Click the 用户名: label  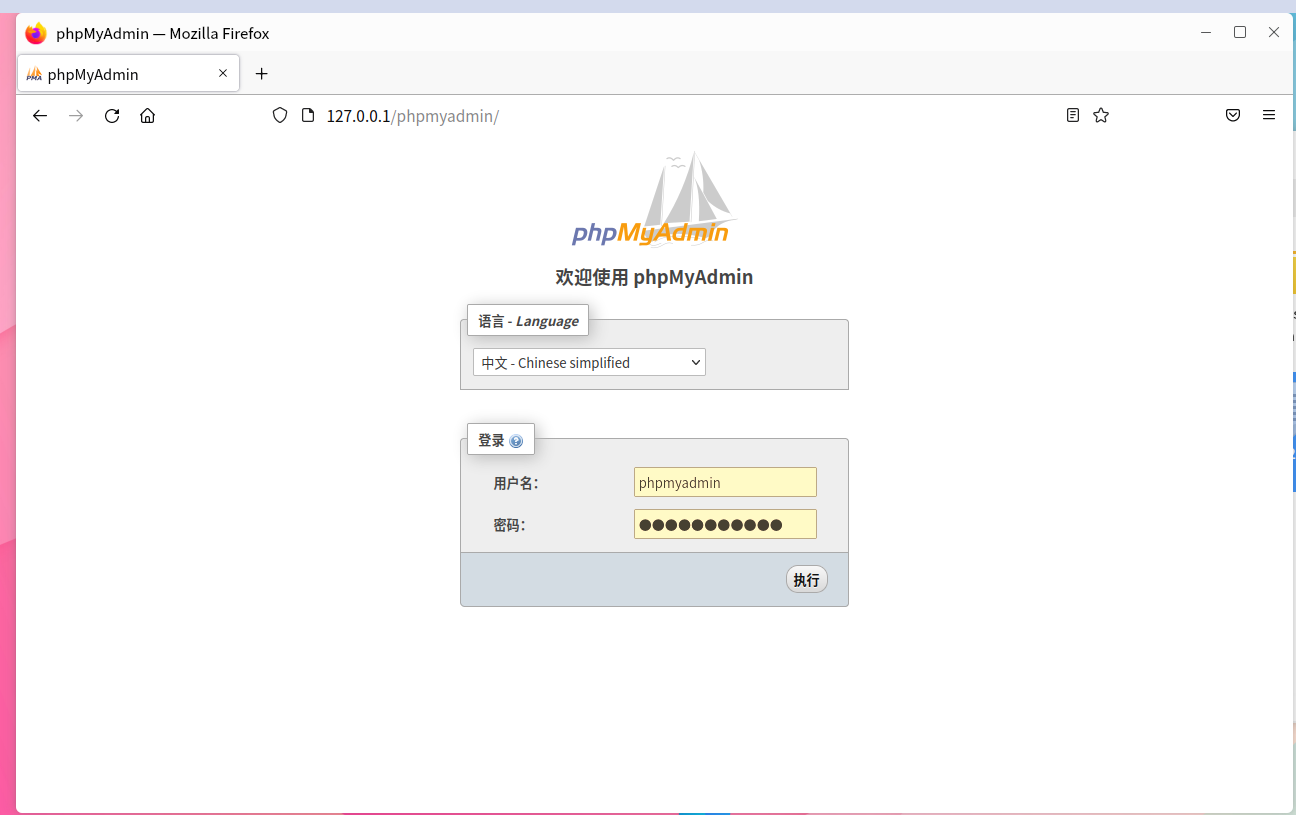516,483
